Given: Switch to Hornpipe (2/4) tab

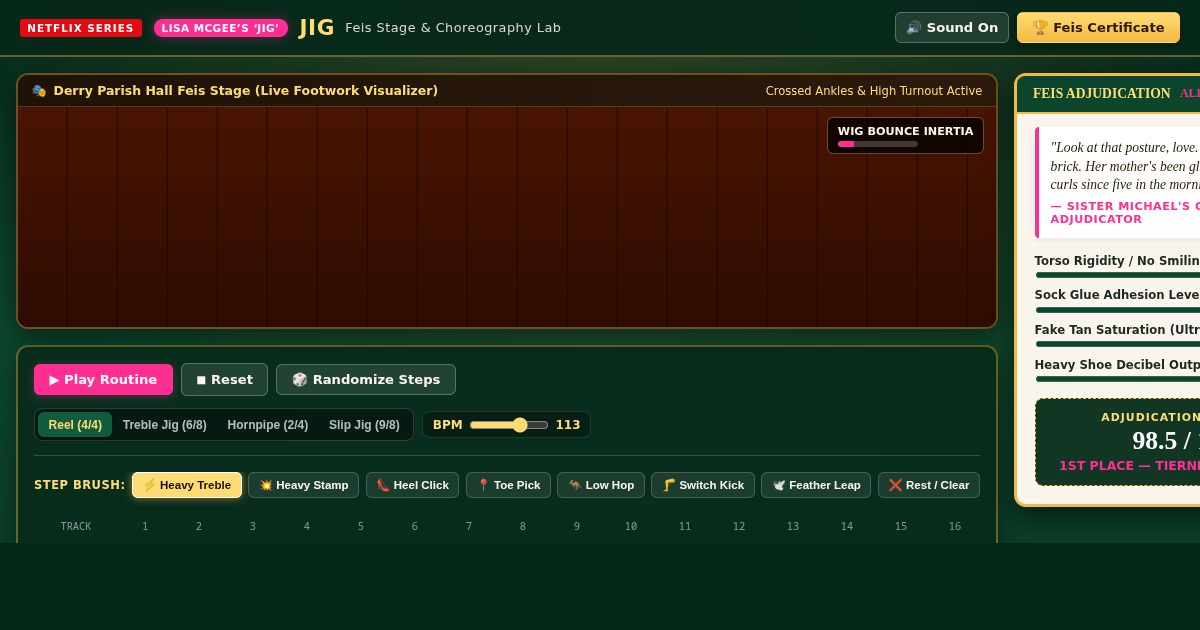Looking at the screenshot, I should coord(268,425).
